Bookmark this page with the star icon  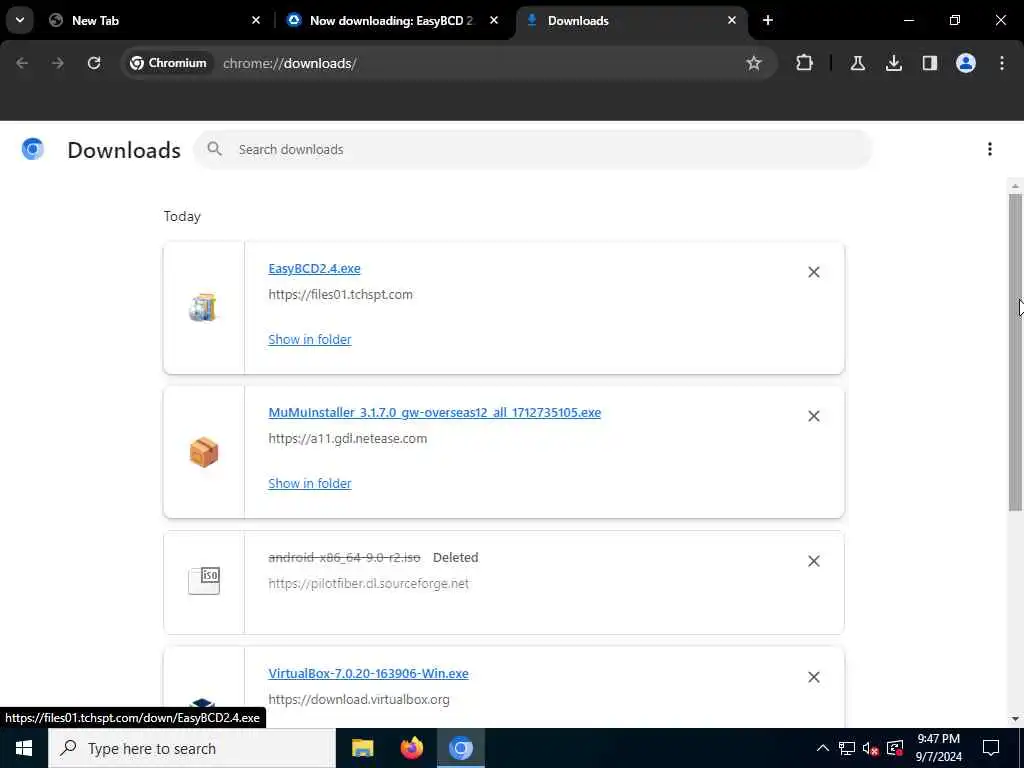[754, 63]
